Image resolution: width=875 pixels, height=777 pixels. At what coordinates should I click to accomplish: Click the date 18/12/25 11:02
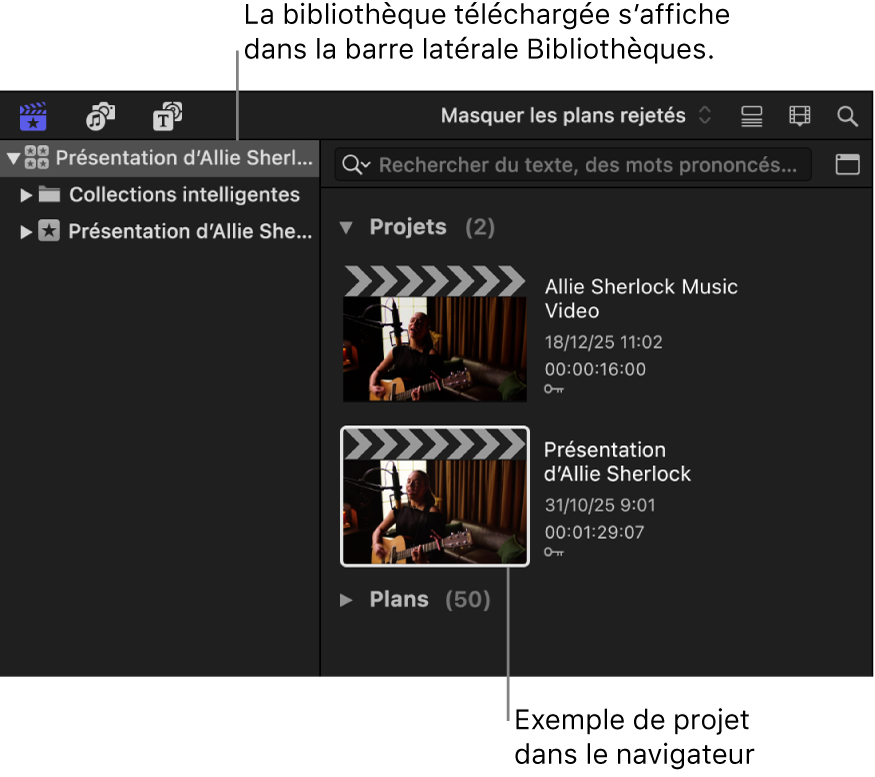tap(603, 342)
